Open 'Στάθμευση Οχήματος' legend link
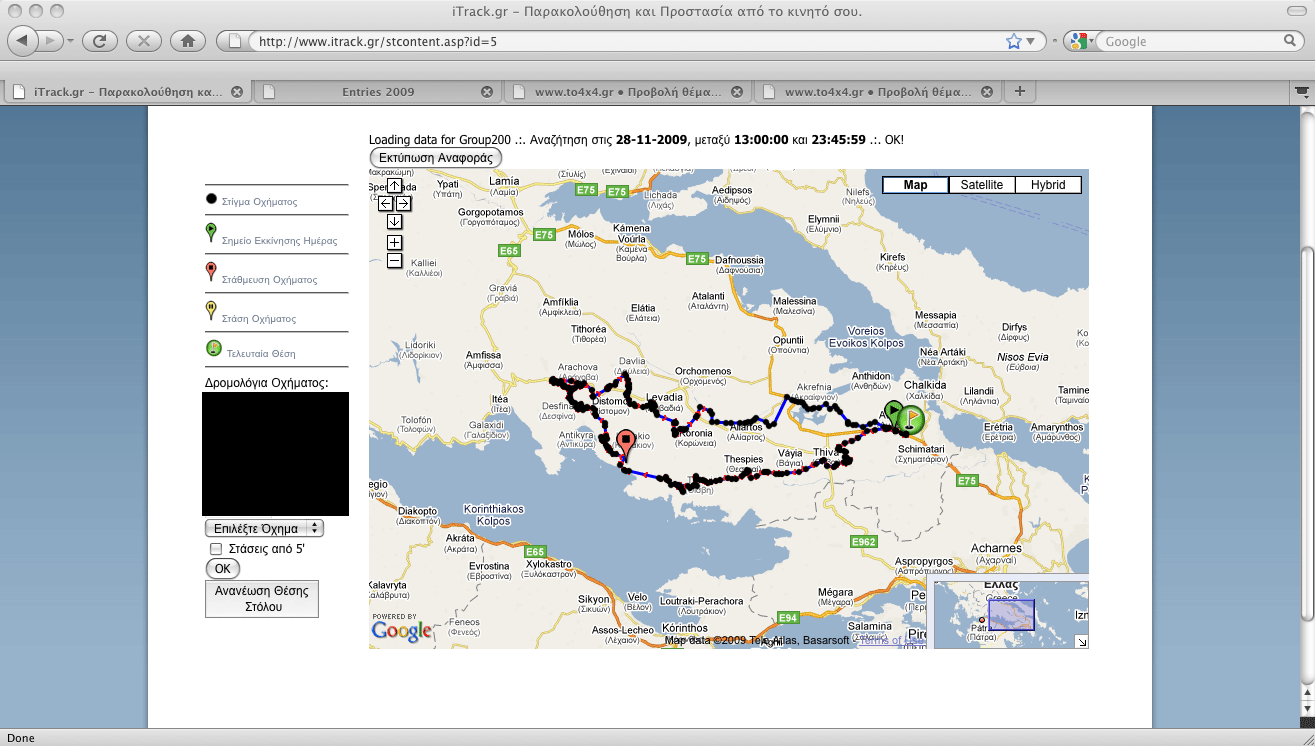Screen dimensions: 1315x746 tap(269, 280)
